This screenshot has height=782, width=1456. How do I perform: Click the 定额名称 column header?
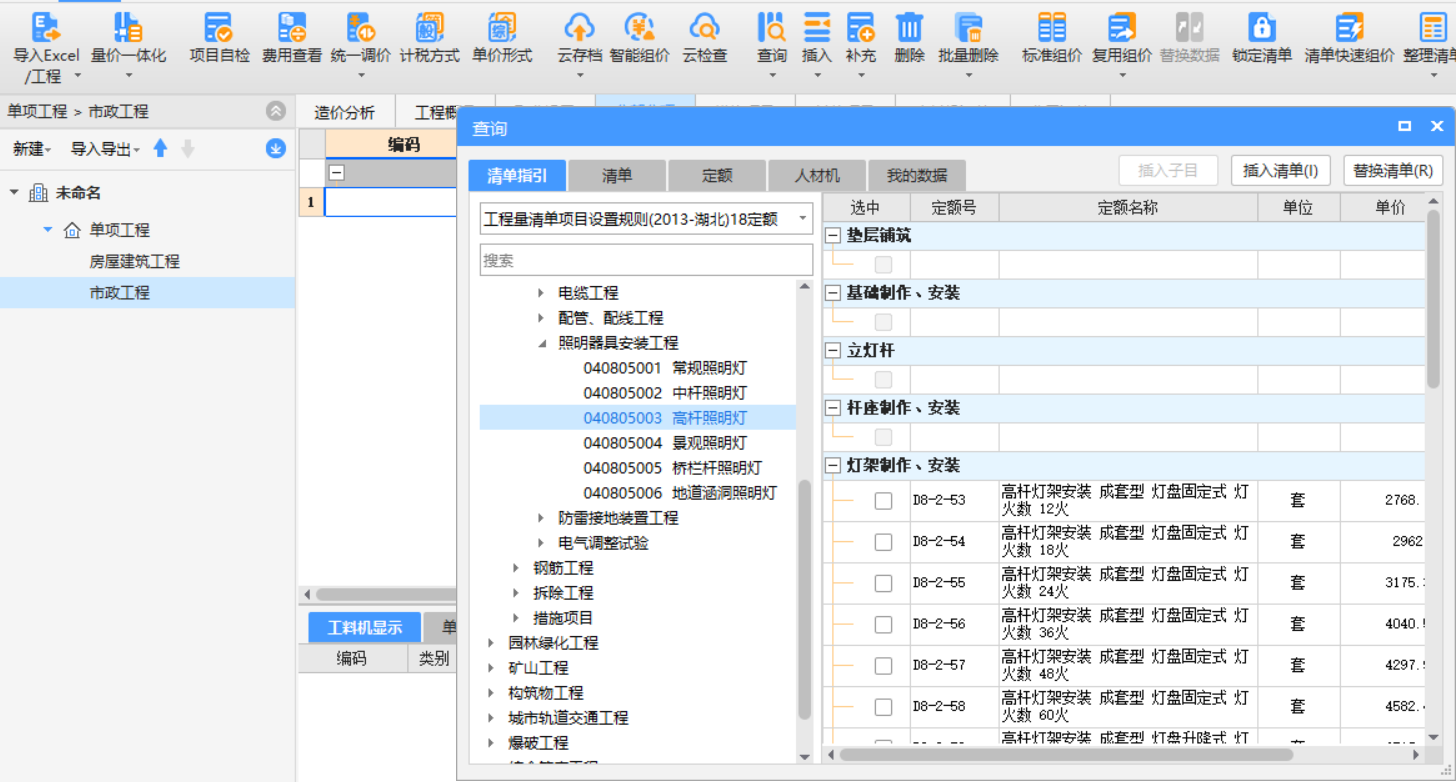[1128, 207]
